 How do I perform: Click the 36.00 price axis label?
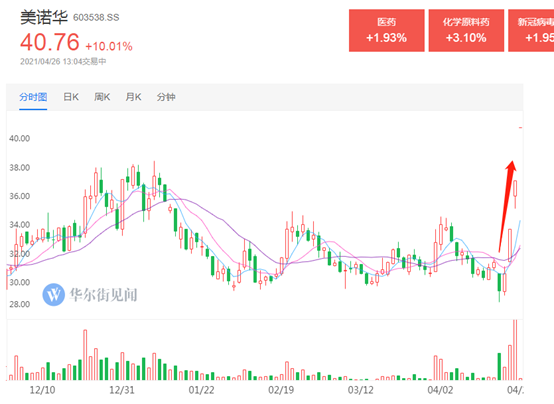(19, 196)
